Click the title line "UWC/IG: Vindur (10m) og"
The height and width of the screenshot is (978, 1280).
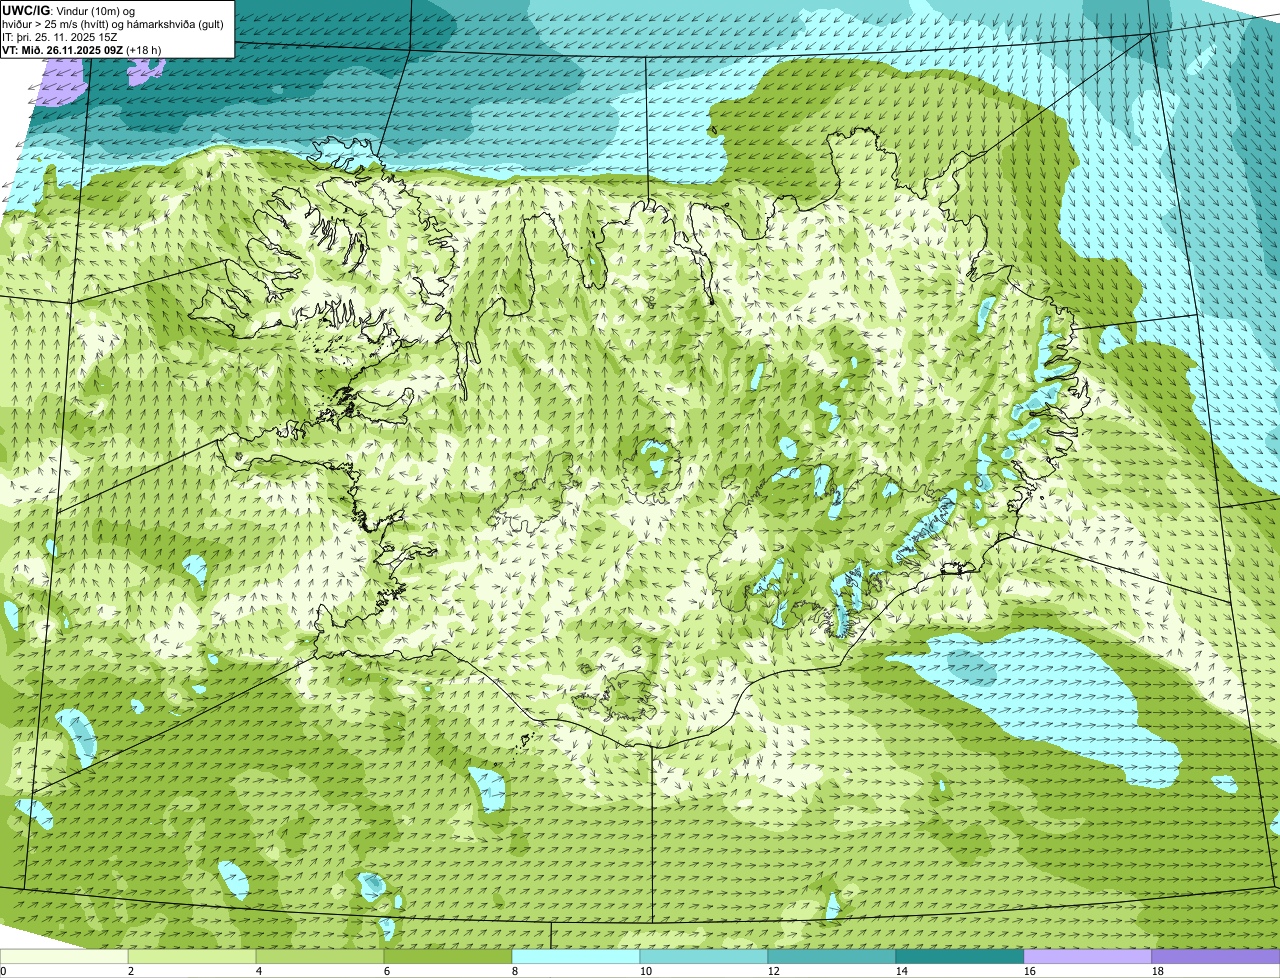[69, 10]
